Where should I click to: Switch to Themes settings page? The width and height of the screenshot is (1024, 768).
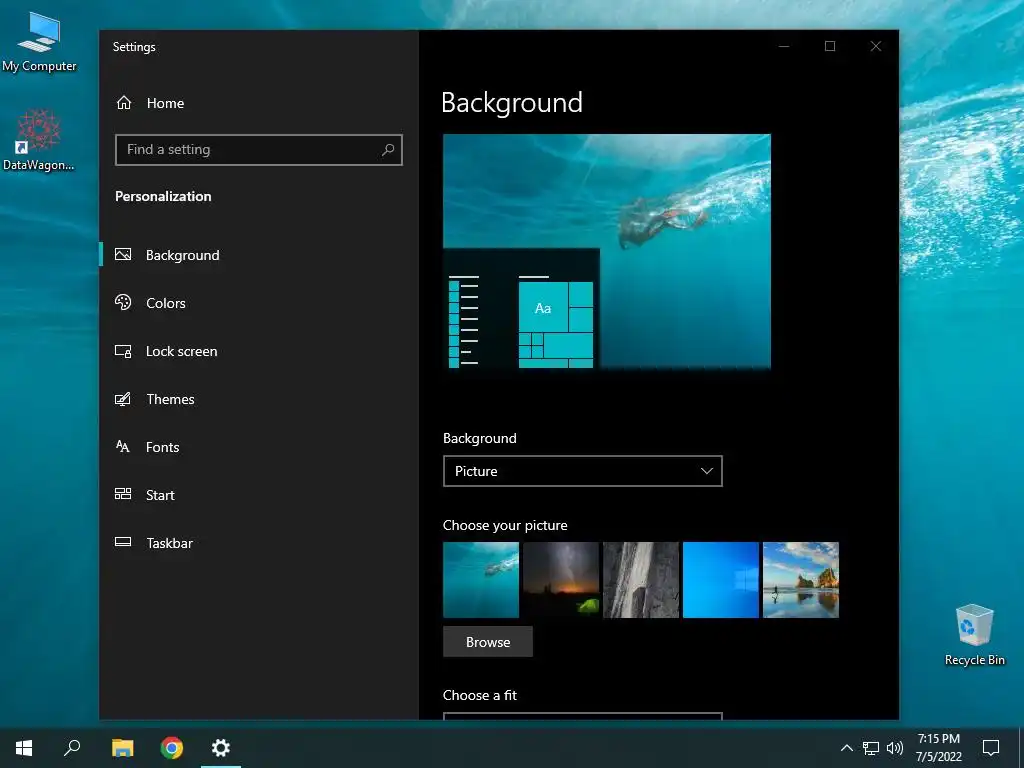170,399
